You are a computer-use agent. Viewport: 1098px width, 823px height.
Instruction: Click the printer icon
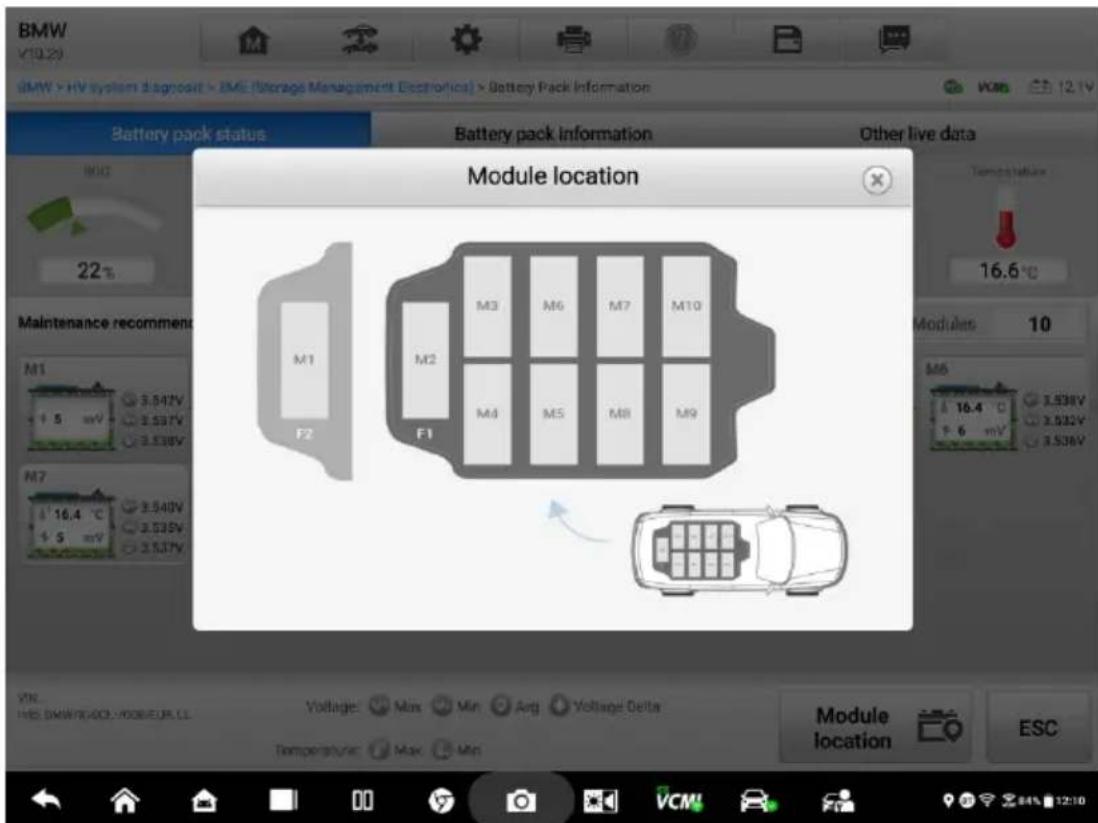[x=574, y=40]
